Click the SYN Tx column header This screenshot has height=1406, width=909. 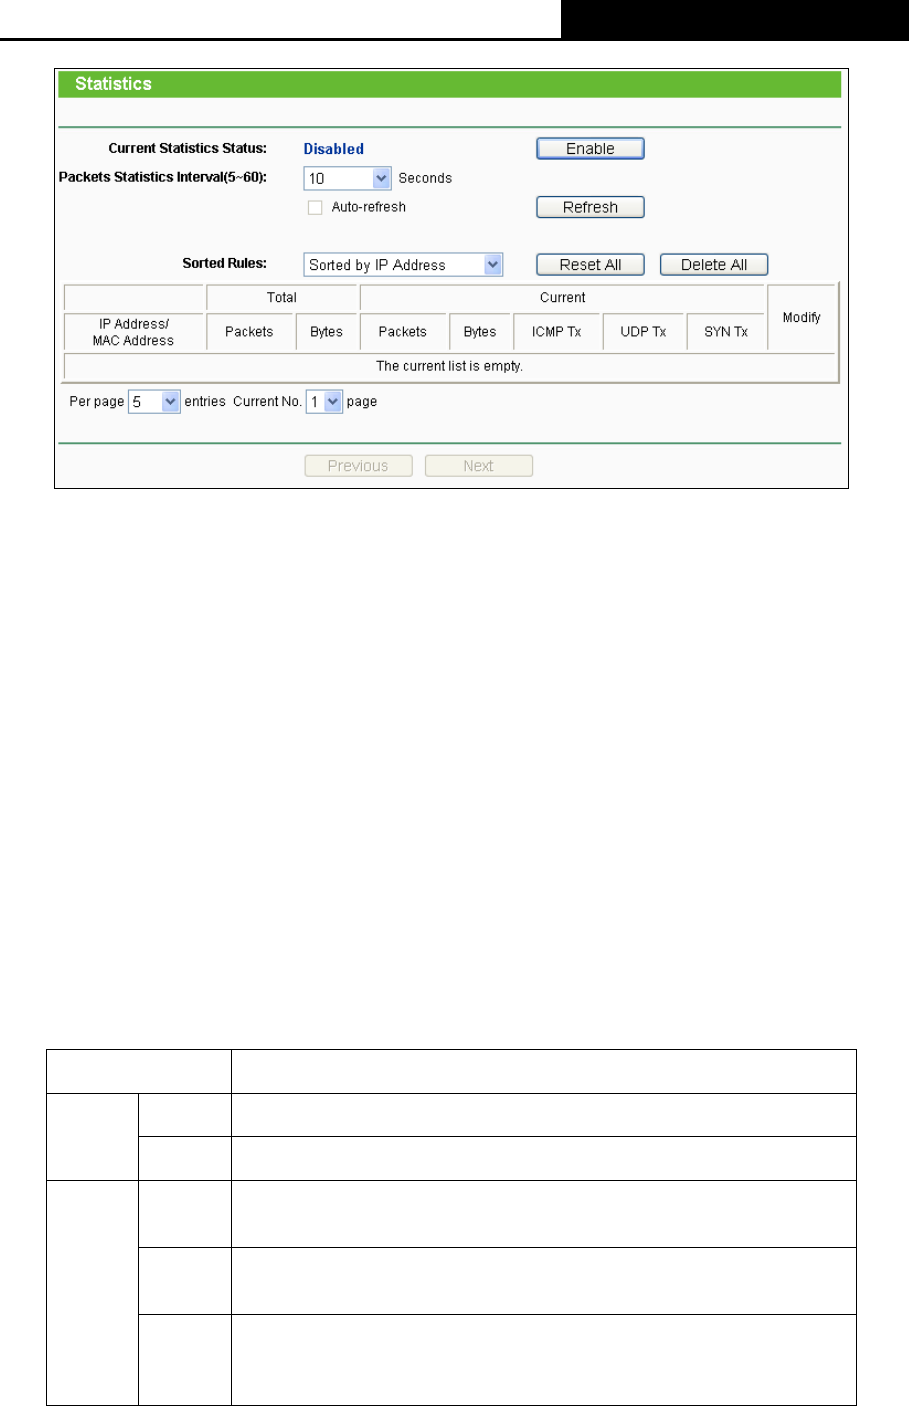pos(726,332)
